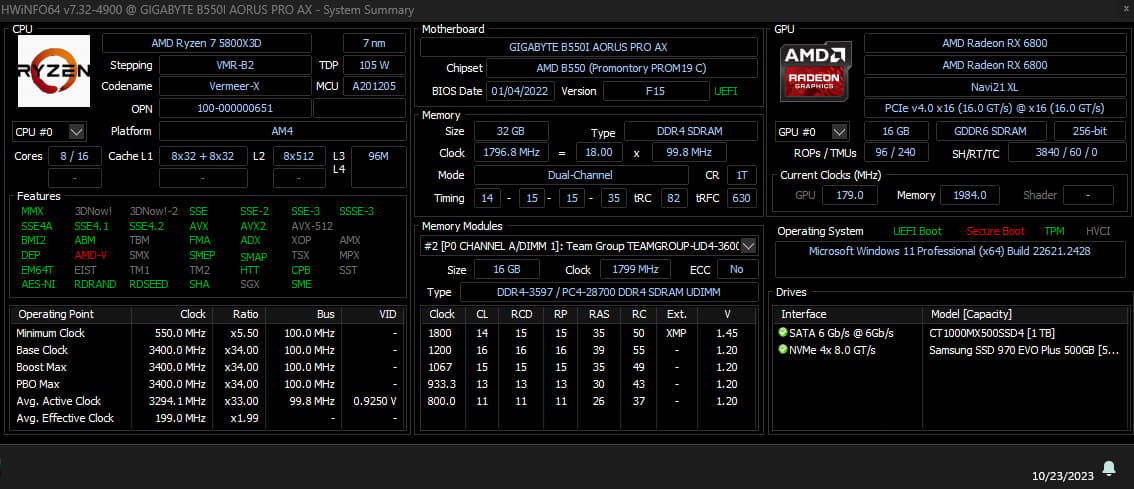This screenshot has height=489, width=1134.
Task: Click the green SATA drive status icon
Action: tap(783, 333)
